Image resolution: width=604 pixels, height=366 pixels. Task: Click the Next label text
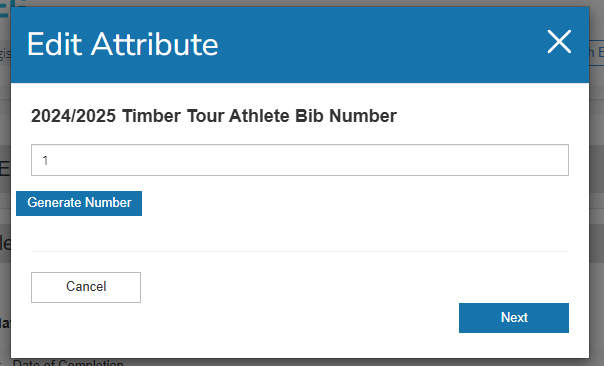(514, 317)
